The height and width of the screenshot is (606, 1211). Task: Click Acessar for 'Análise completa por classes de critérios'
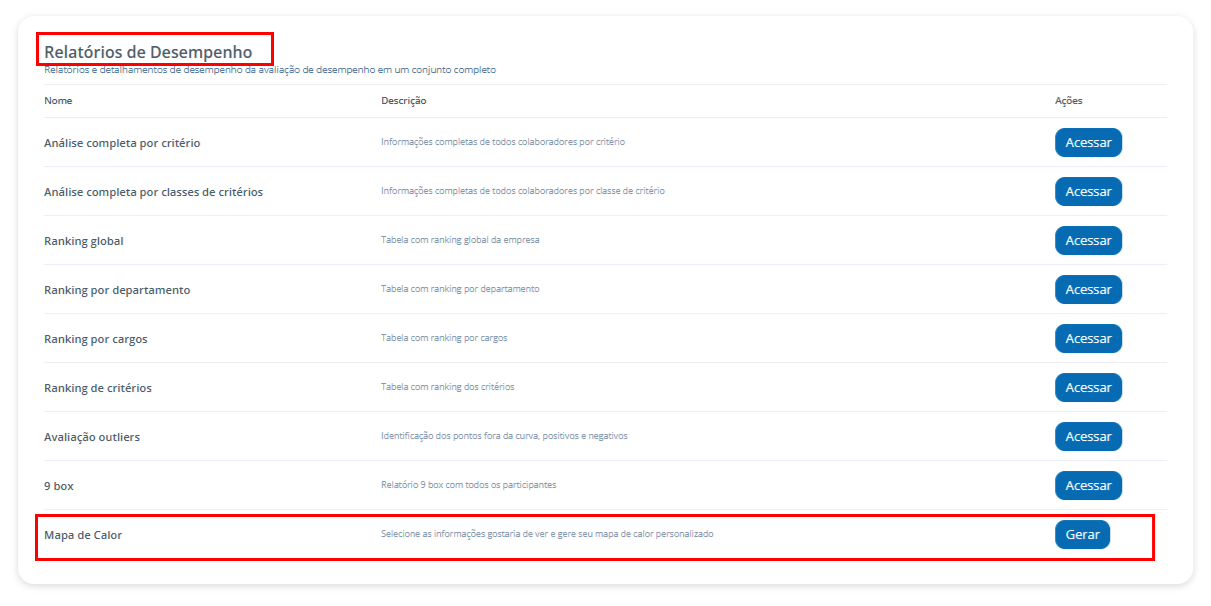[x=1088, y=192]
